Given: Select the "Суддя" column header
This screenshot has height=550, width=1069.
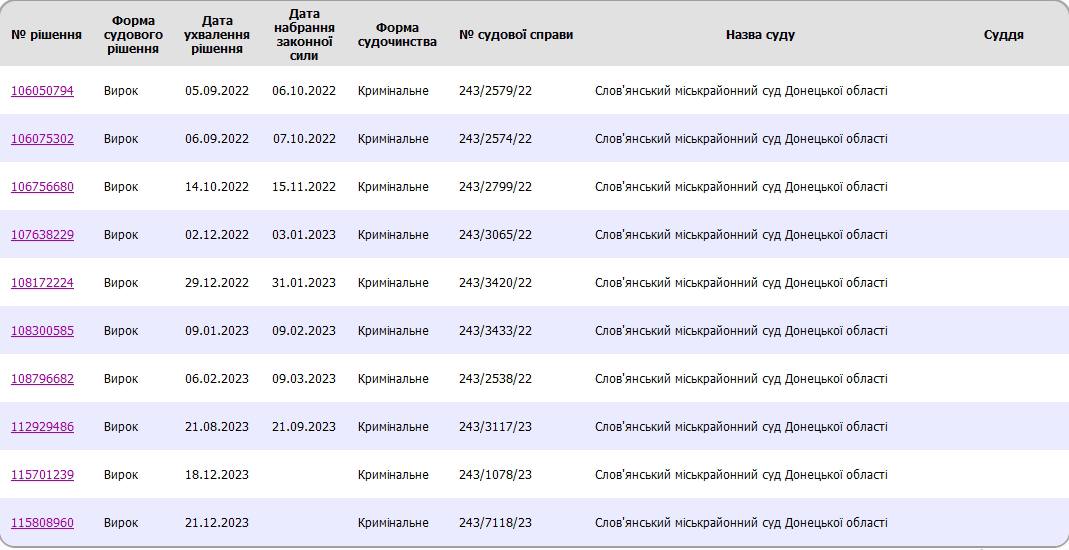Looking at the screenshot, I should click(x=1003, y=35).
